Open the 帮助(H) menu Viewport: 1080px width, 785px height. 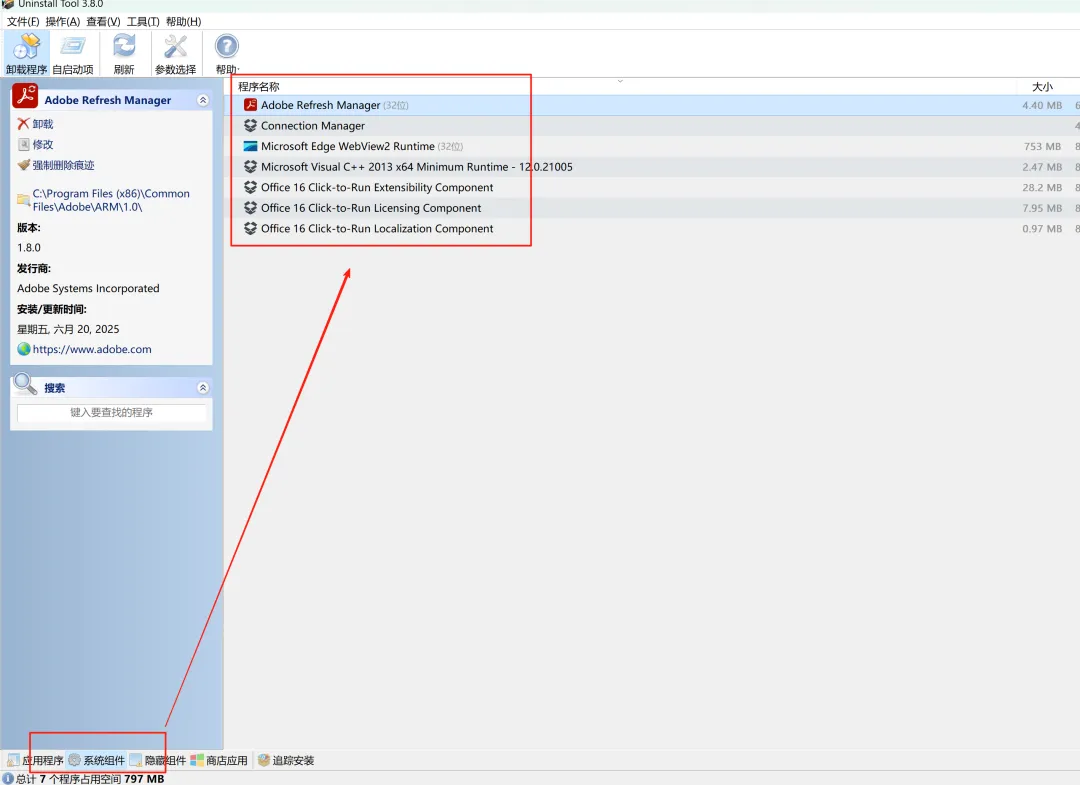pos(184,21)
